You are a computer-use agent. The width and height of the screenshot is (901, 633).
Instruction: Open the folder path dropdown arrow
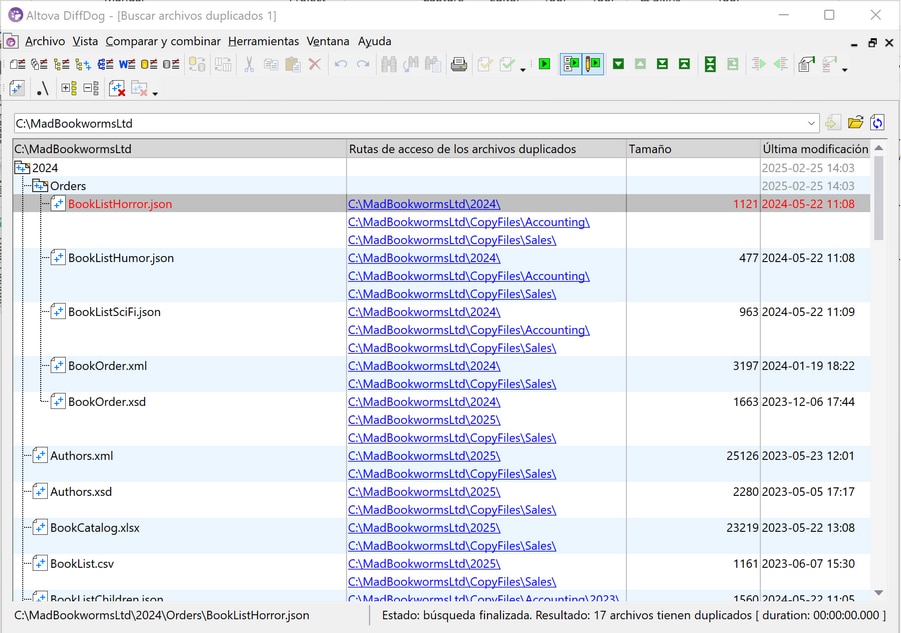tap(811, 124)
